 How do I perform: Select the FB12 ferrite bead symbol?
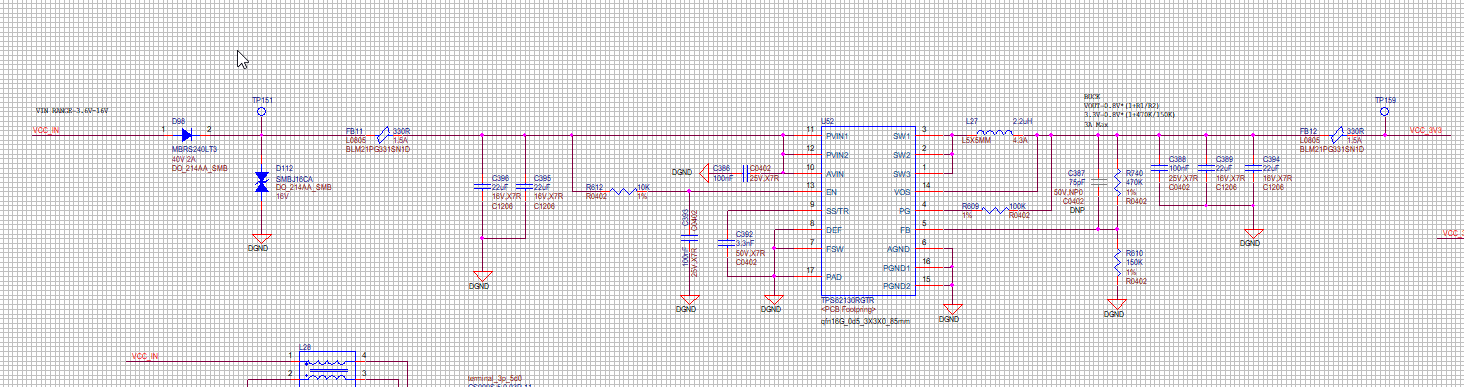click(x=1337, y=134)
